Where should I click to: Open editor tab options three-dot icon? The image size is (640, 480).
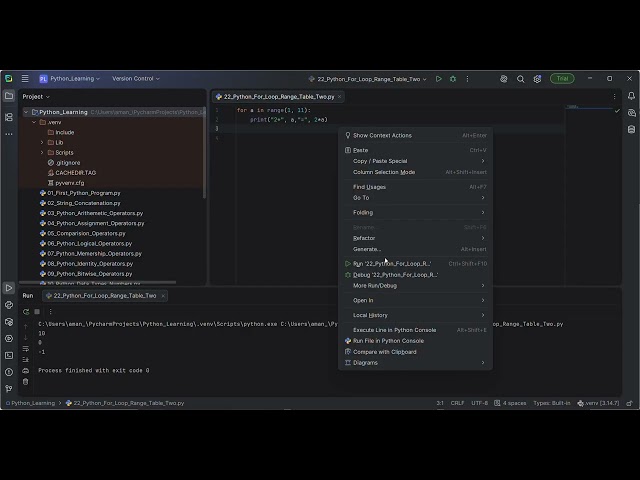(x=614, y=97)
